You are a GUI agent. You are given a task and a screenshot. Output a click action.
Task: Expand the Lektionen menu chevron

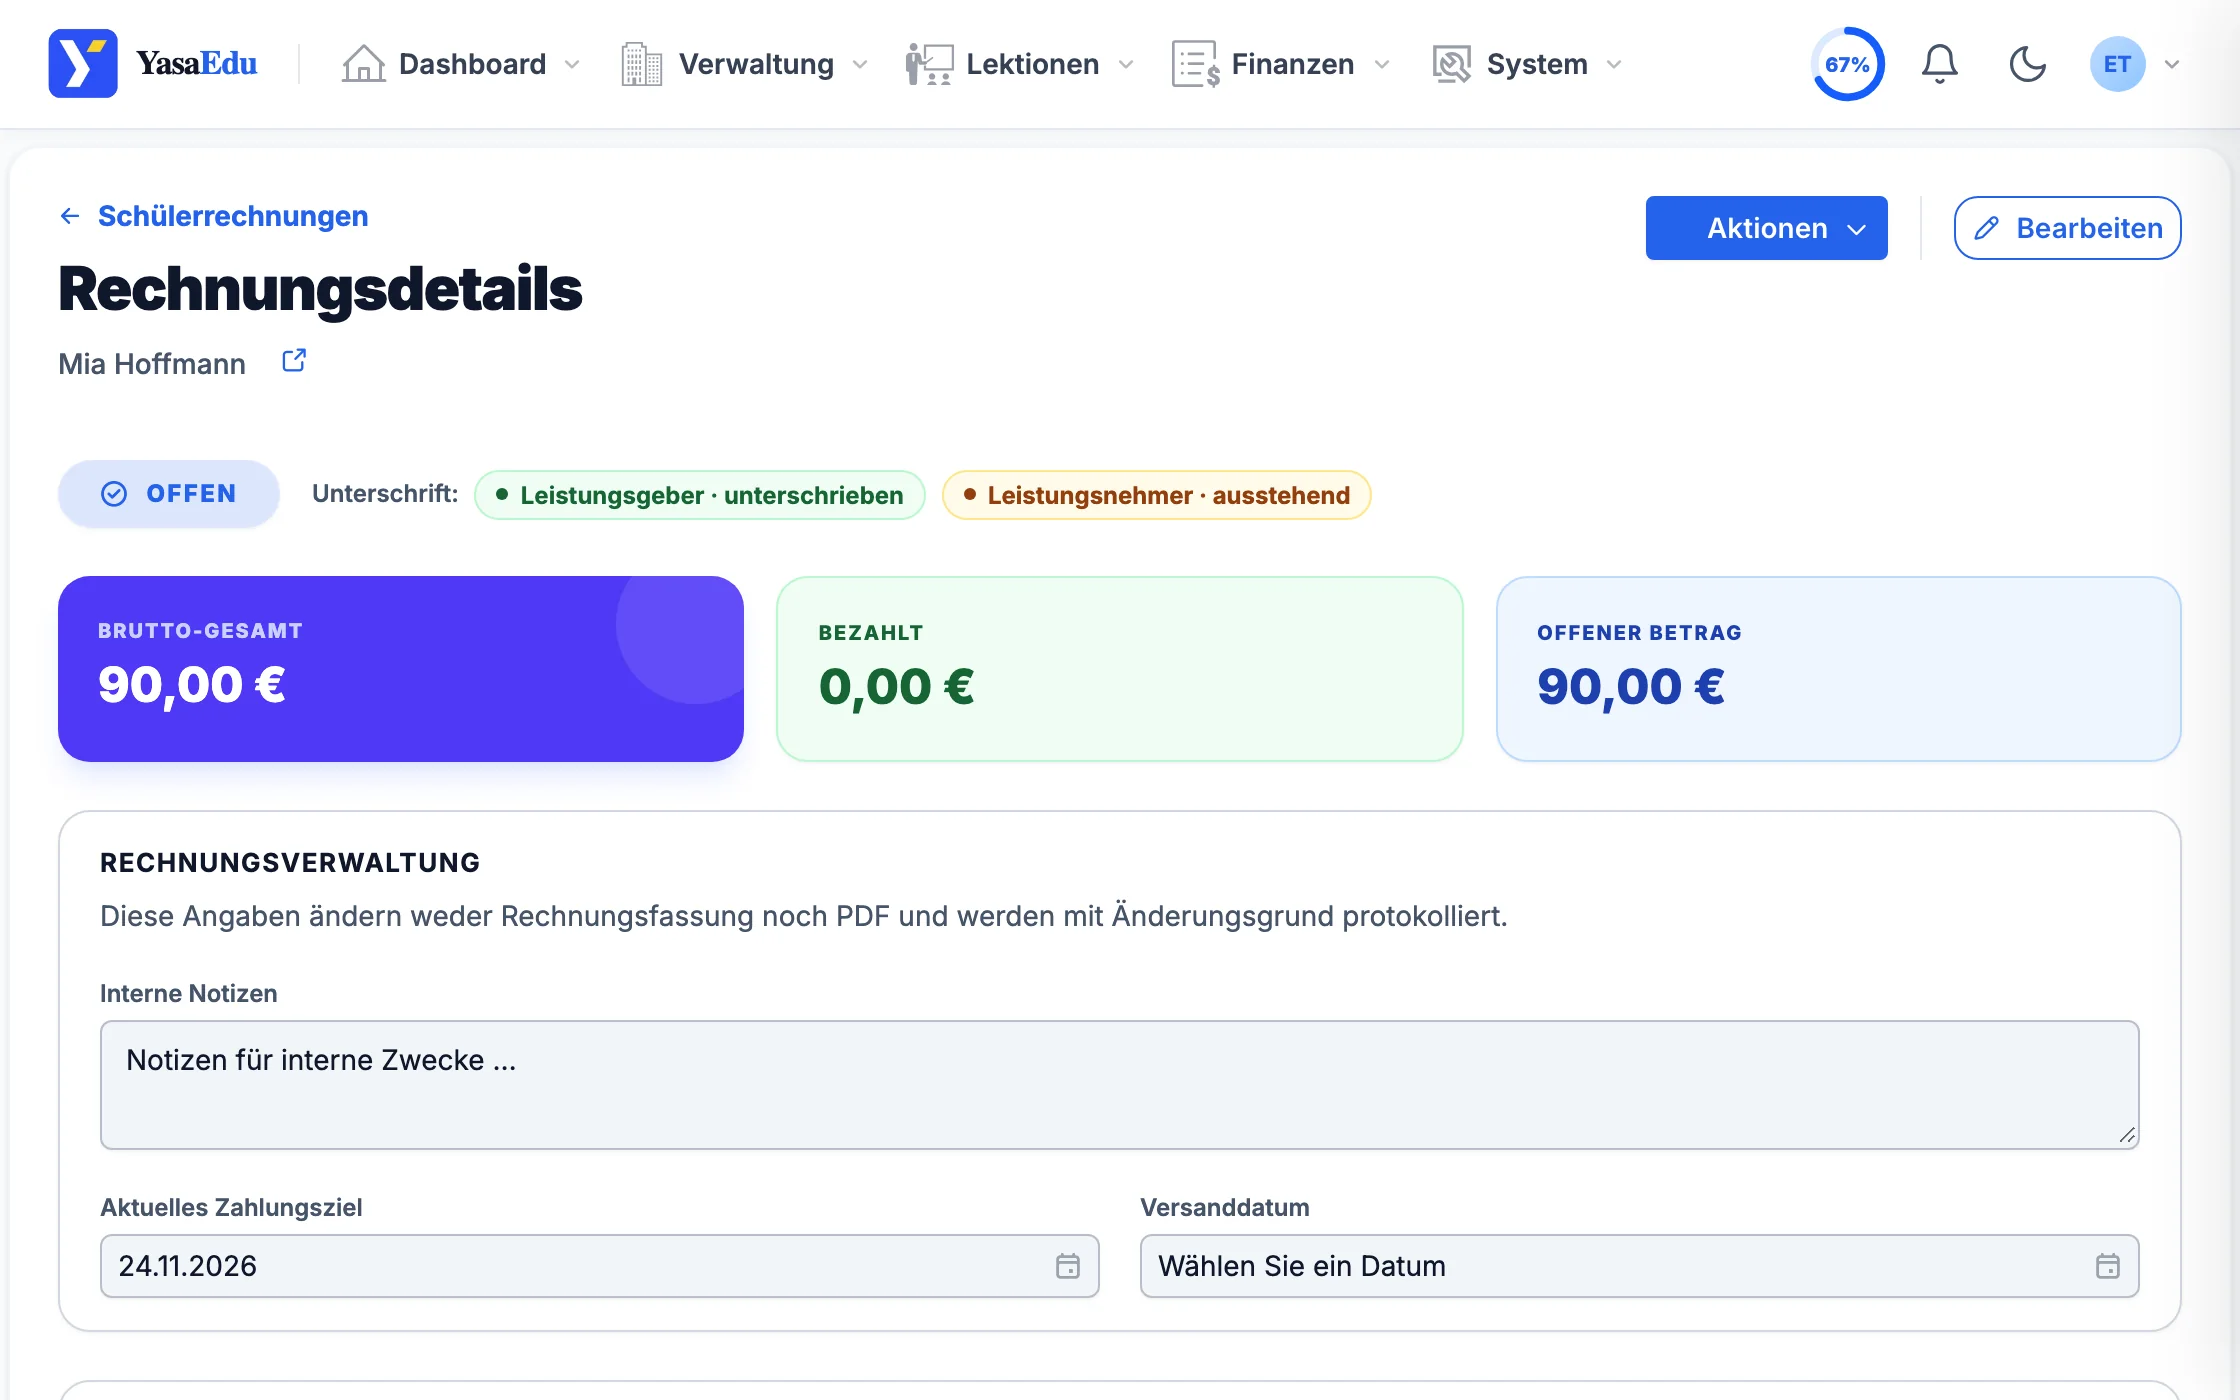point(1126,65)
